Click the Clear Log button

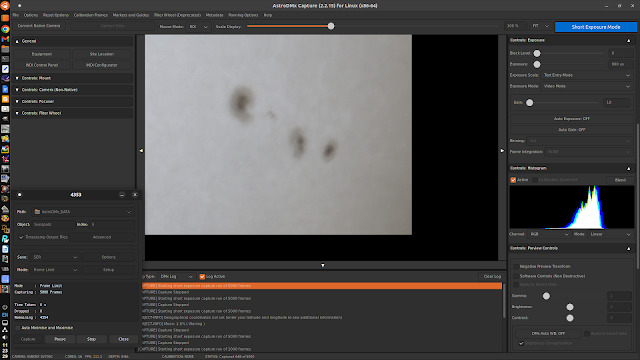pos(492,277)
